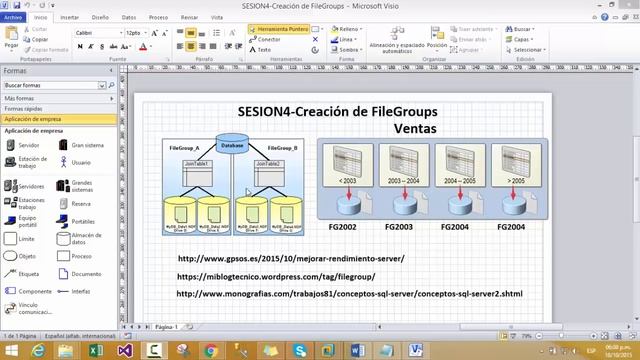The height and width of the screenshot is (360, 640).
Task: Select the Página-1 page tab
Action: tap(167, 327)
